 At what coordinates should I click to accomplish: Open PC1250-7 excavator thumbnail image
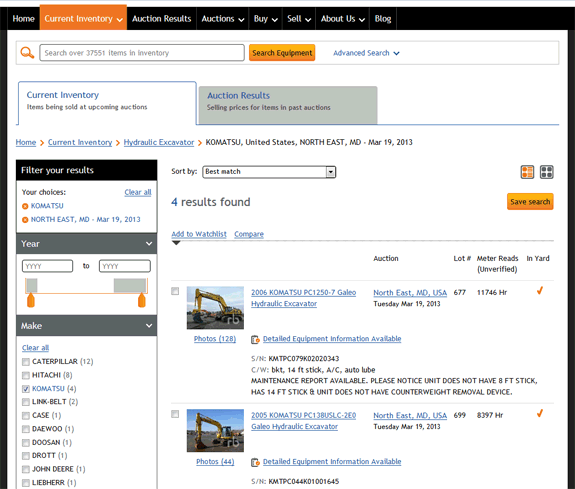click(x=215, y=308)
